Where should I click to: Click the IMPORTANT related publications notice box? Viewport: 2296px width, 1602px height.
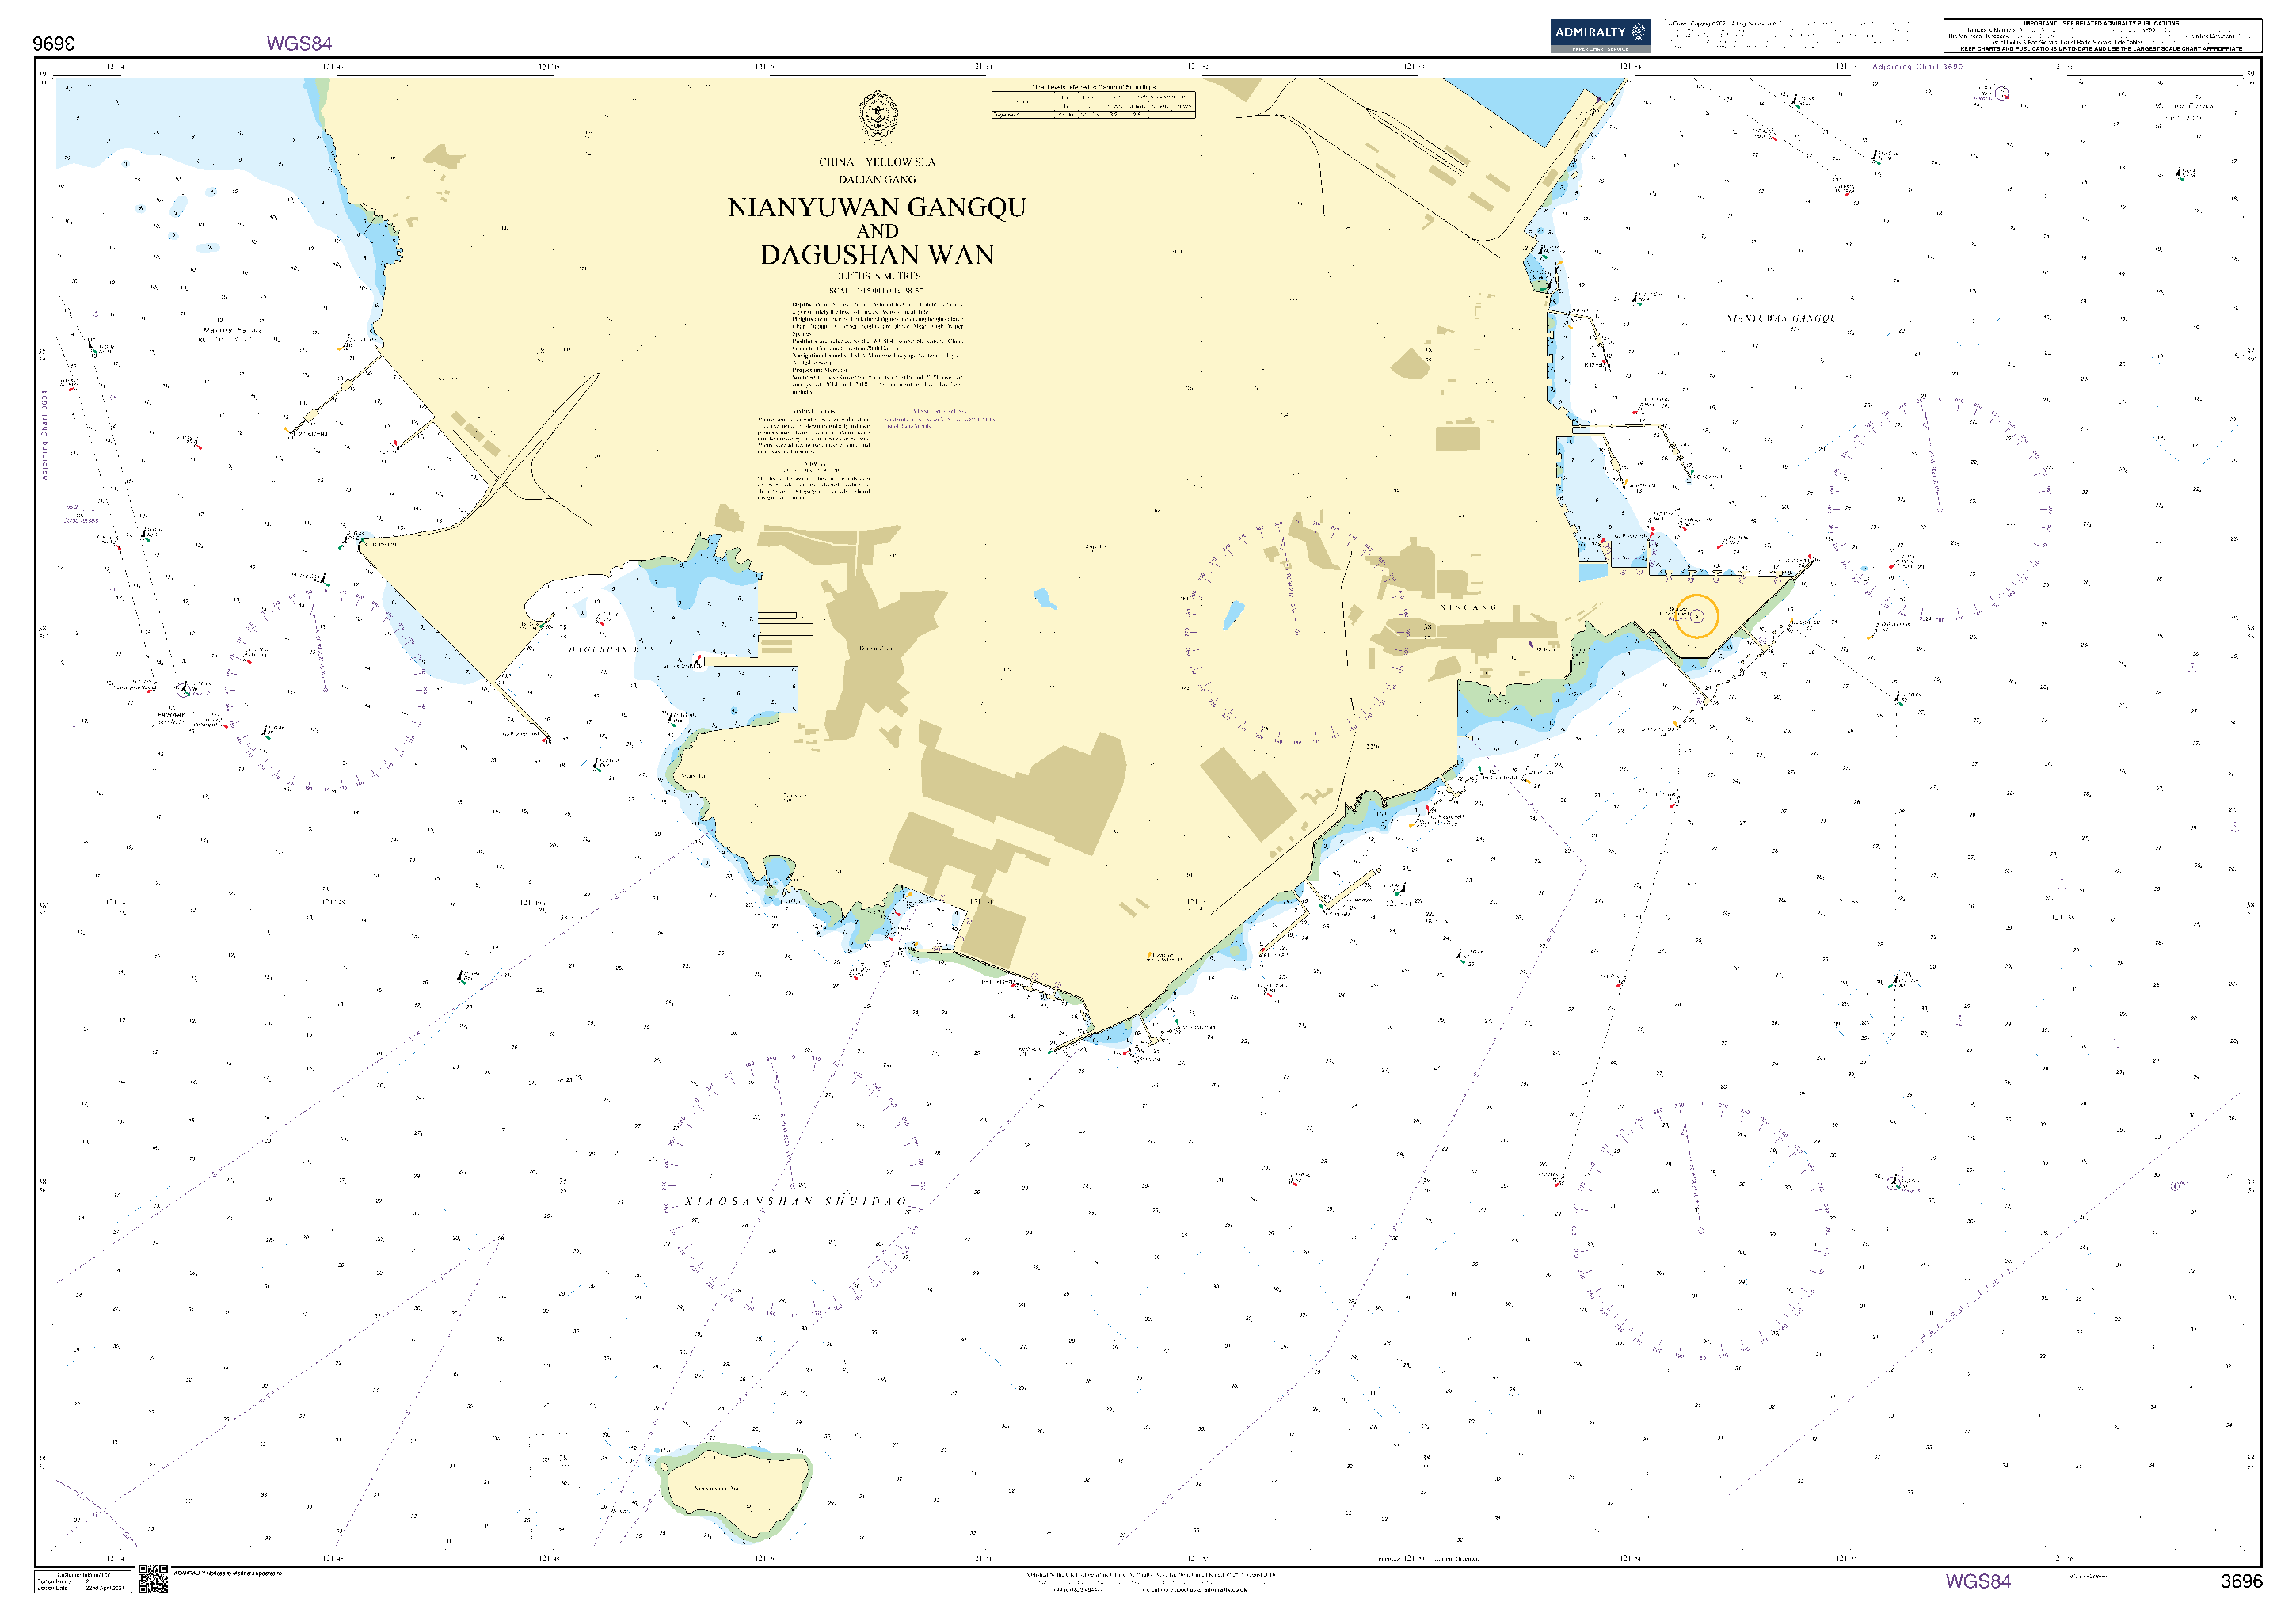point(2102,35)
